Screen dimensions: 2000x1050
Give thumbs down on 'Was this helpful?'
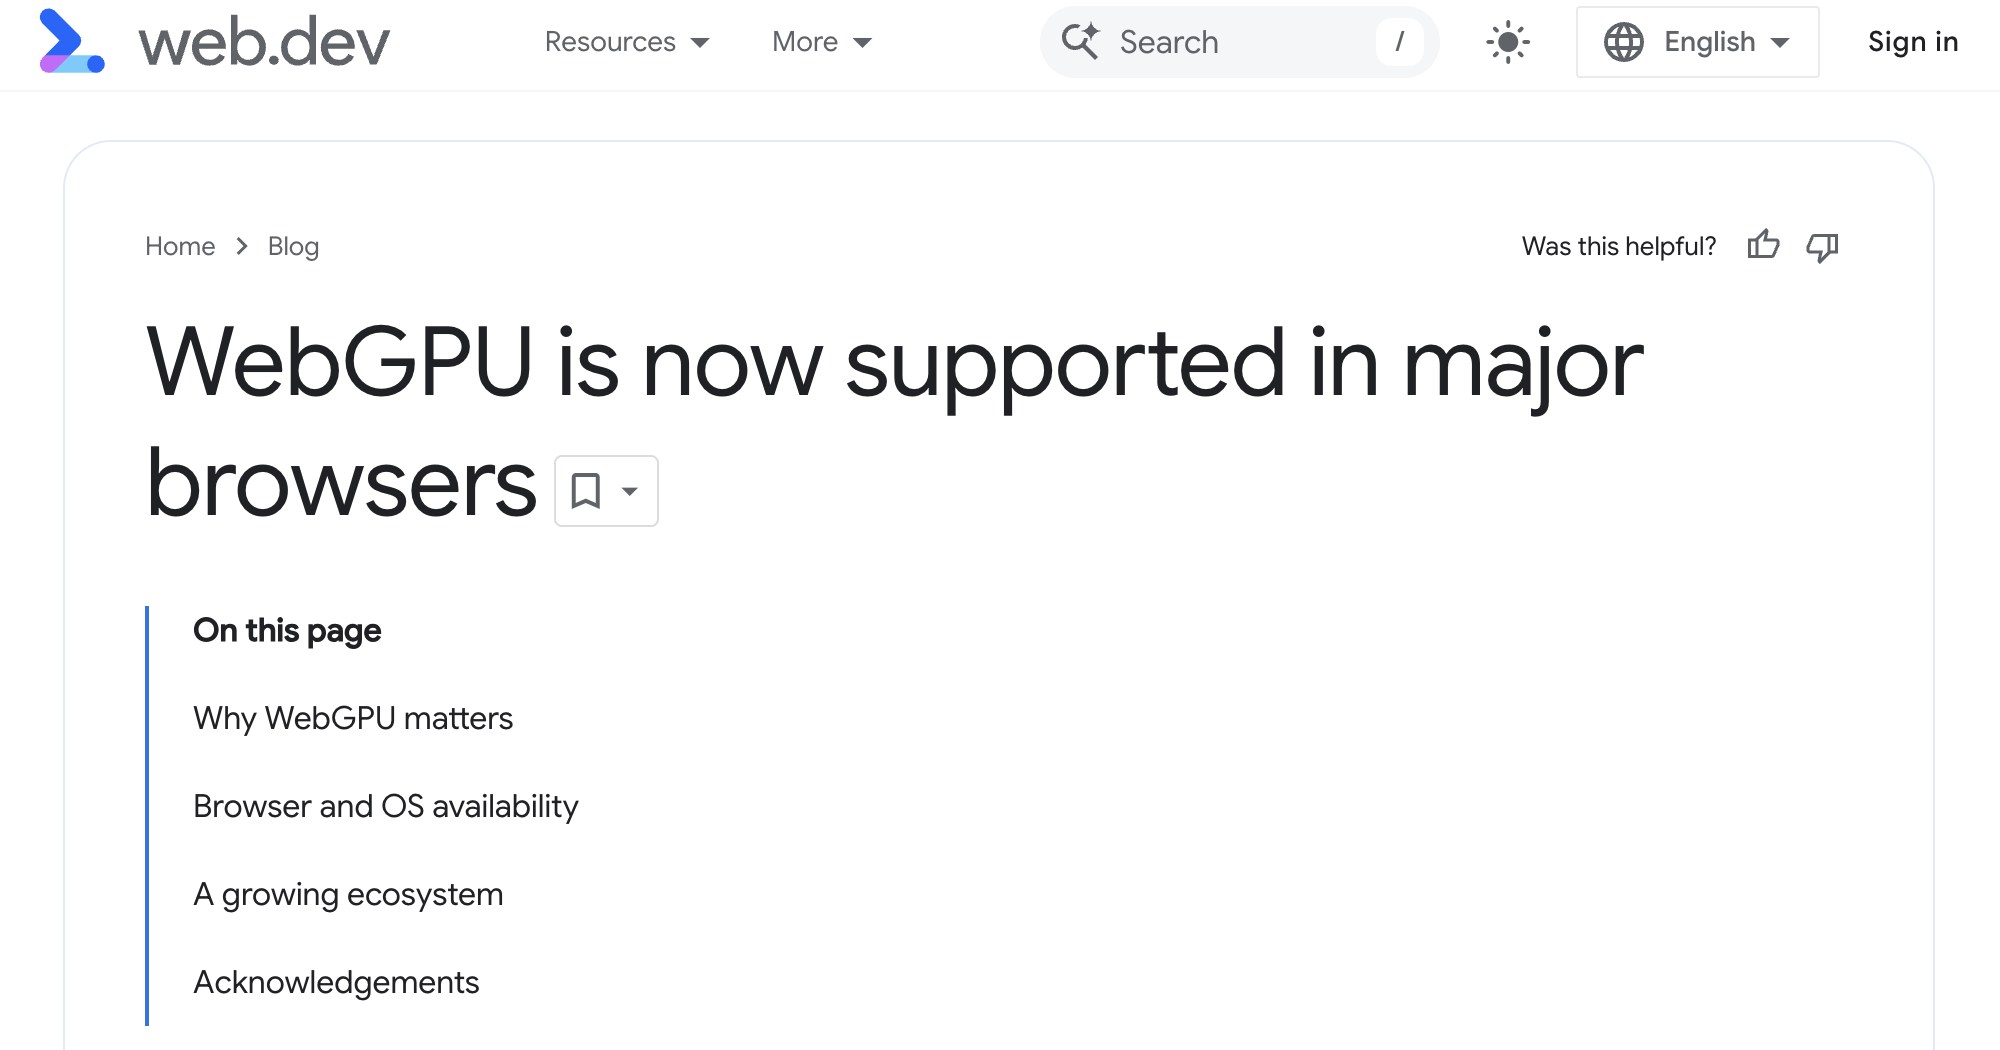click(x=1822, y=246)
